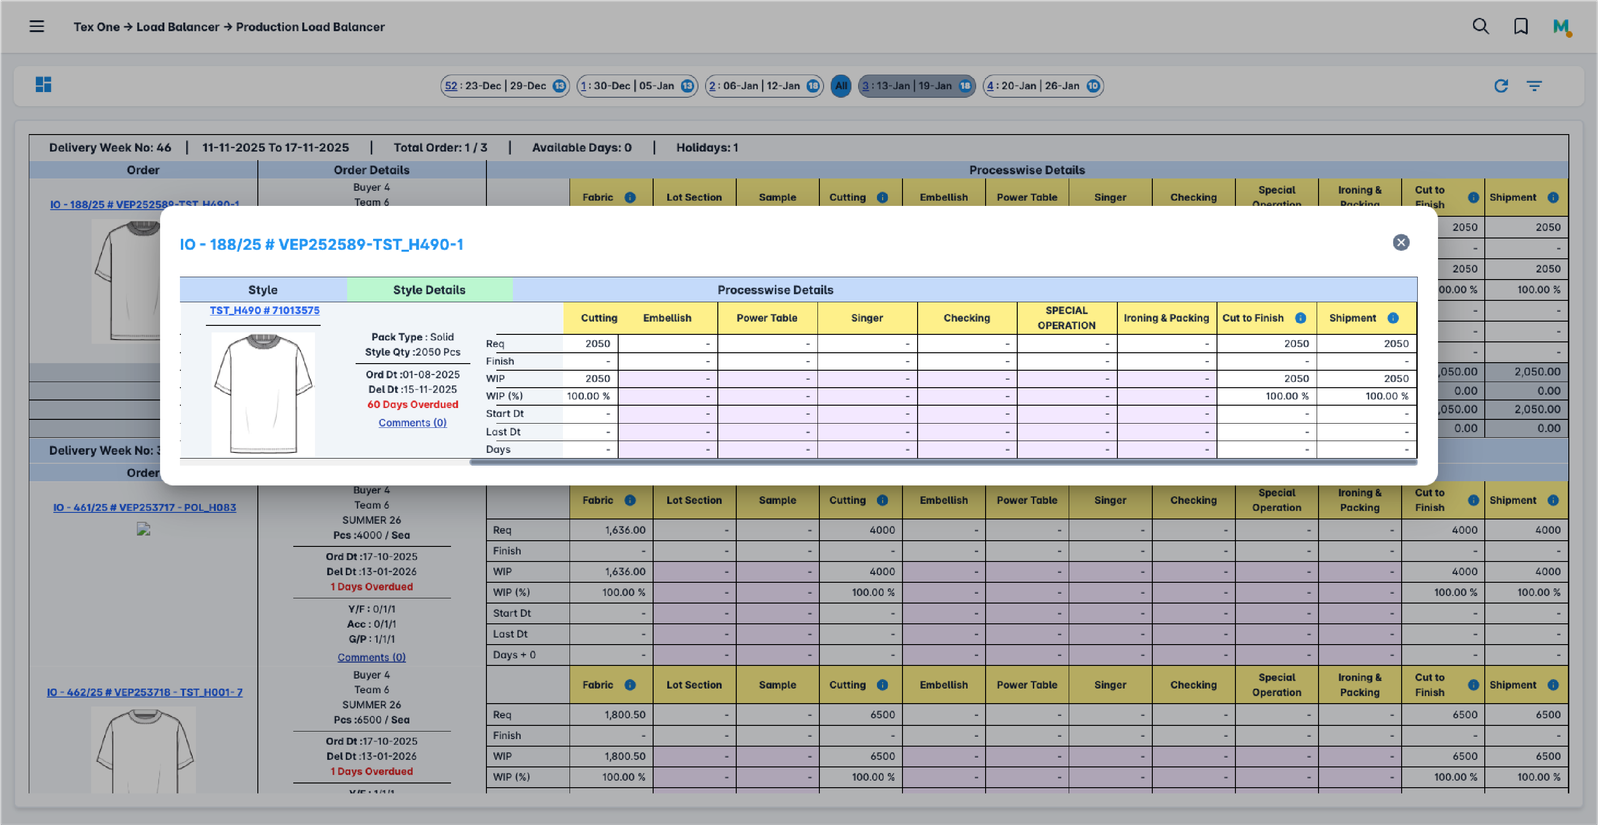
Task: Select week 1 tab 30-Dec to 05-Jan
Action: click(636, 86)
